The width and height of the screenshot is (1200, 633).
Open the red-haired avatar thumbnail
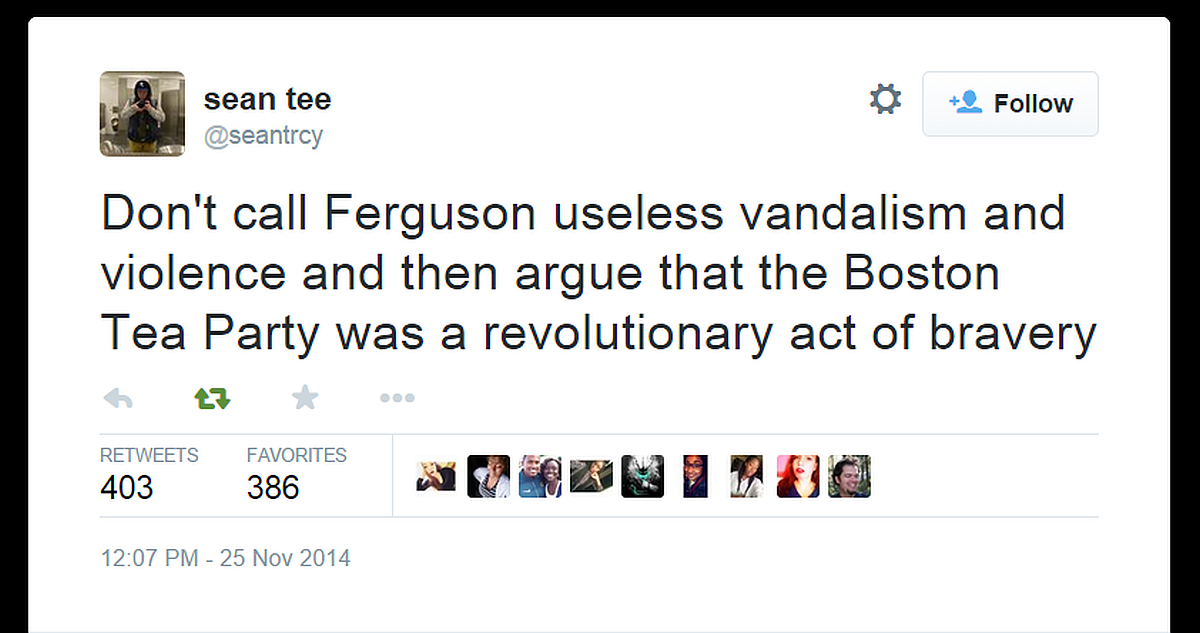798,477
